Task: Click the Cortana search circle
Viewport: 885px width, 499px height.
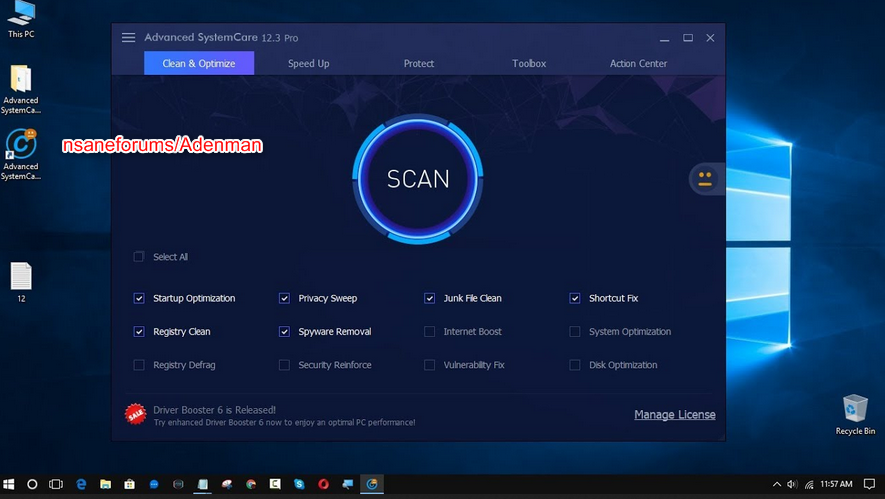Action: (x=32, y=484)
